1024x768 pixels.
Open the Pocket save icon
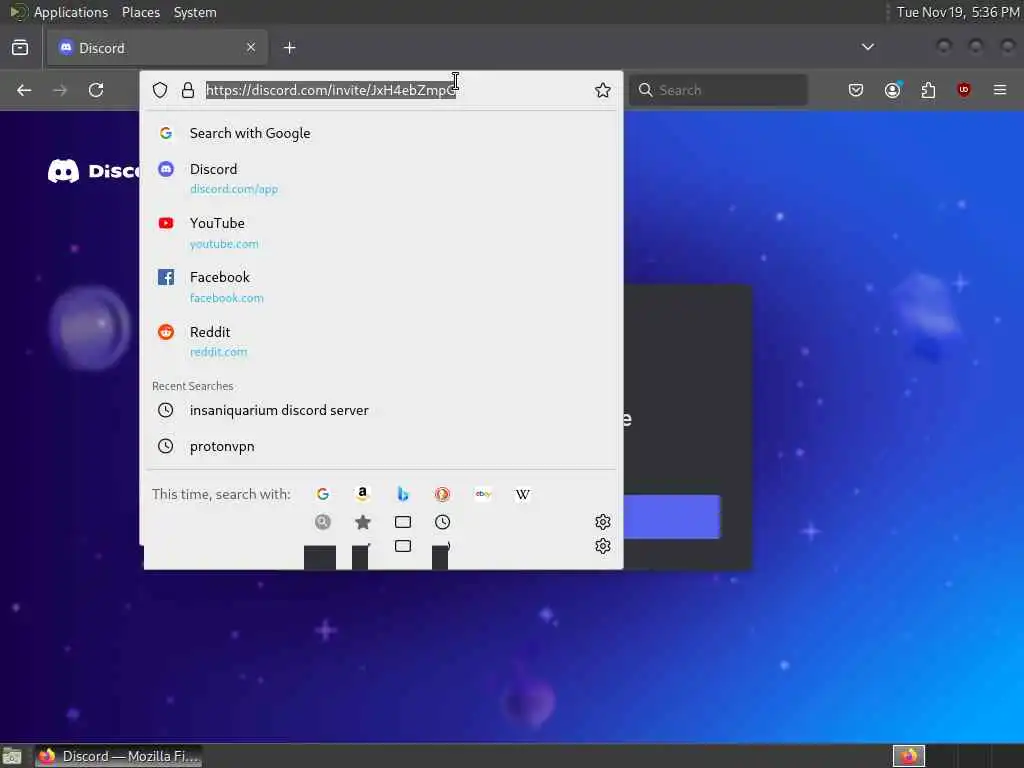coord(856,90)
